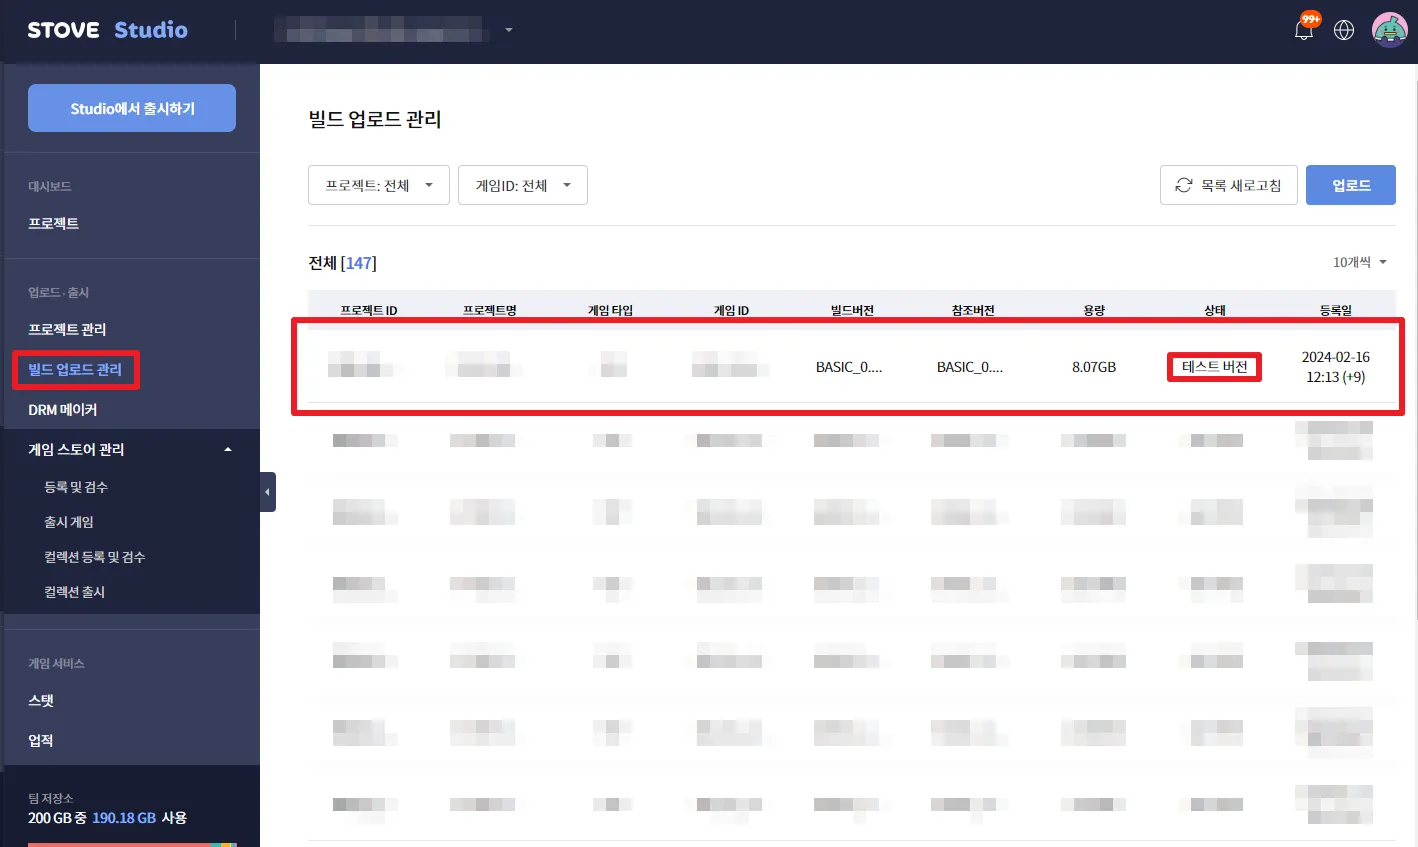The image size is (1418, 847).
Task: Click the 프로젝트 ID column header
Action: pos(369,310)
